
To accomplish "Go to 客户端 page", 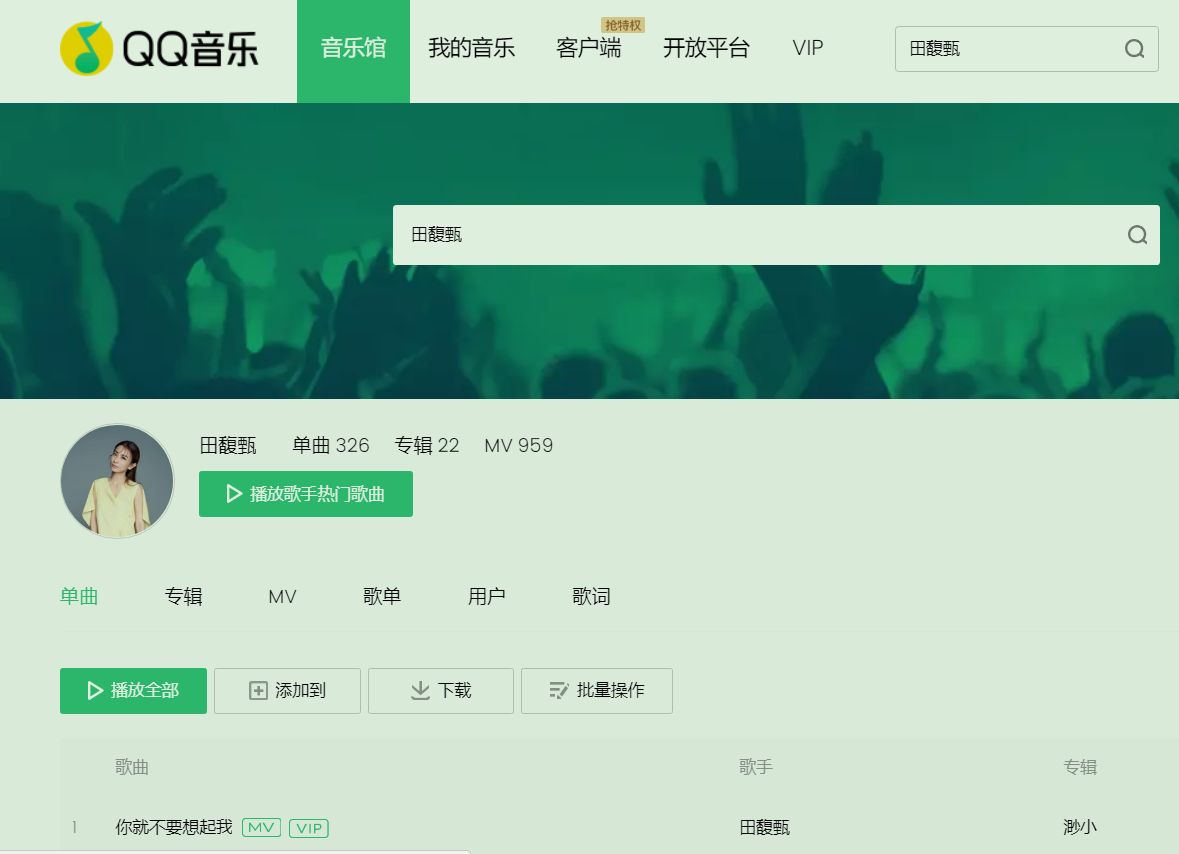I will (589, 48).
